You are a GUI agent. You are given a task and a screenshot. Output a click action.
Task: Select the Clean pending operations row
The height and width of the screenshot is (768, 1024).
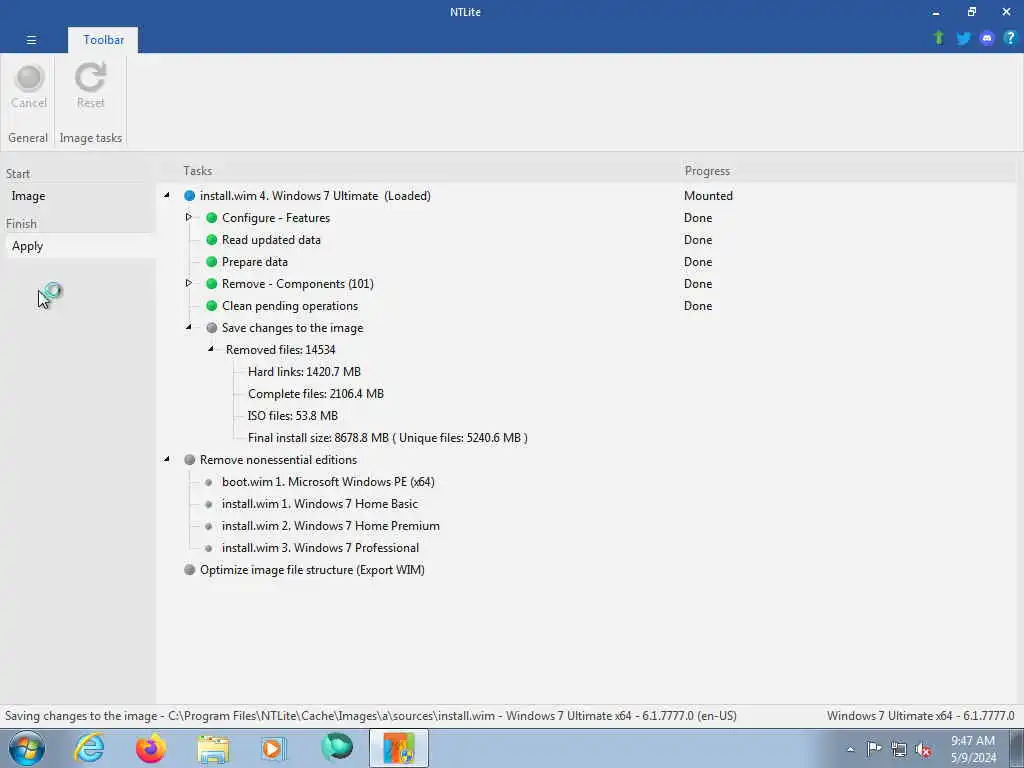[290, 306]
